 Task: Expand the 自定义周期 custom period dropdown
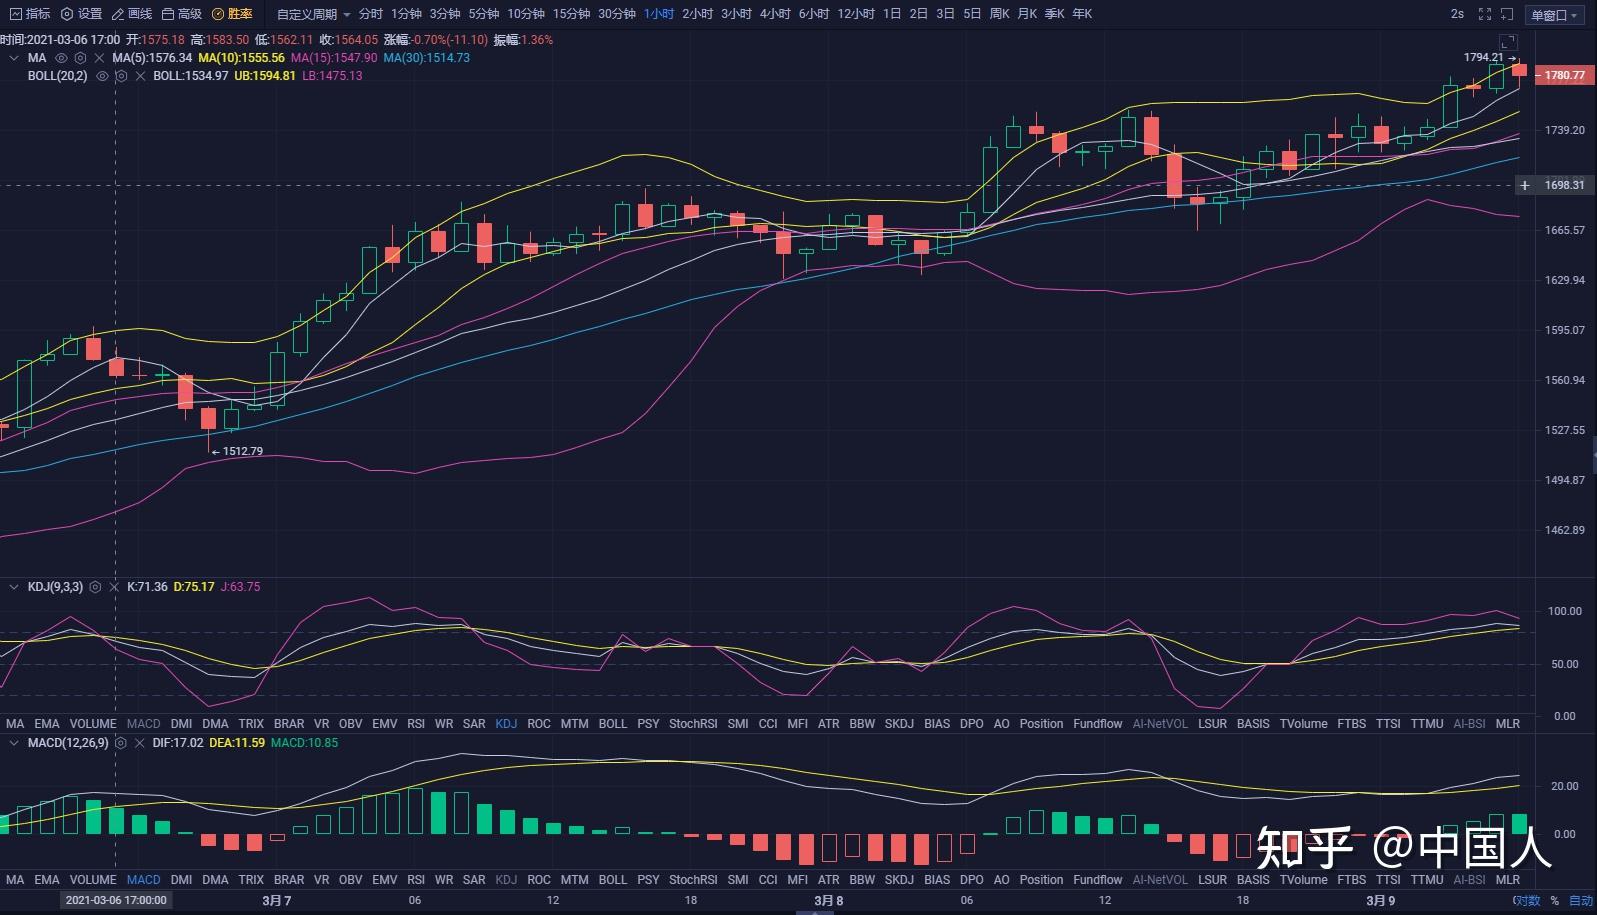click(313, 14)
